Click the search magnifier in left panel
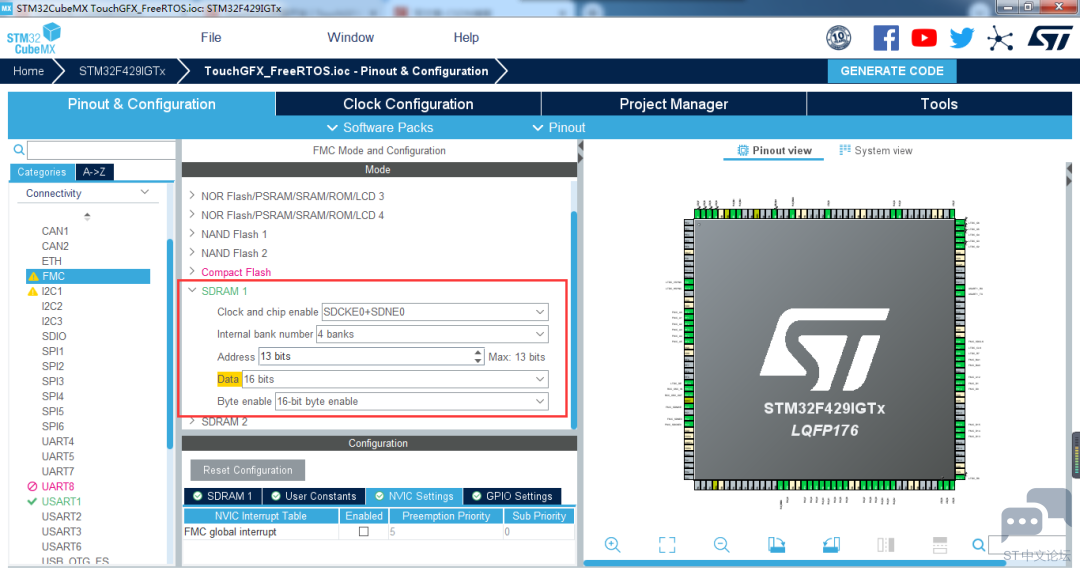The height and width of the screenshot is (571, 1080). (19, 149)
